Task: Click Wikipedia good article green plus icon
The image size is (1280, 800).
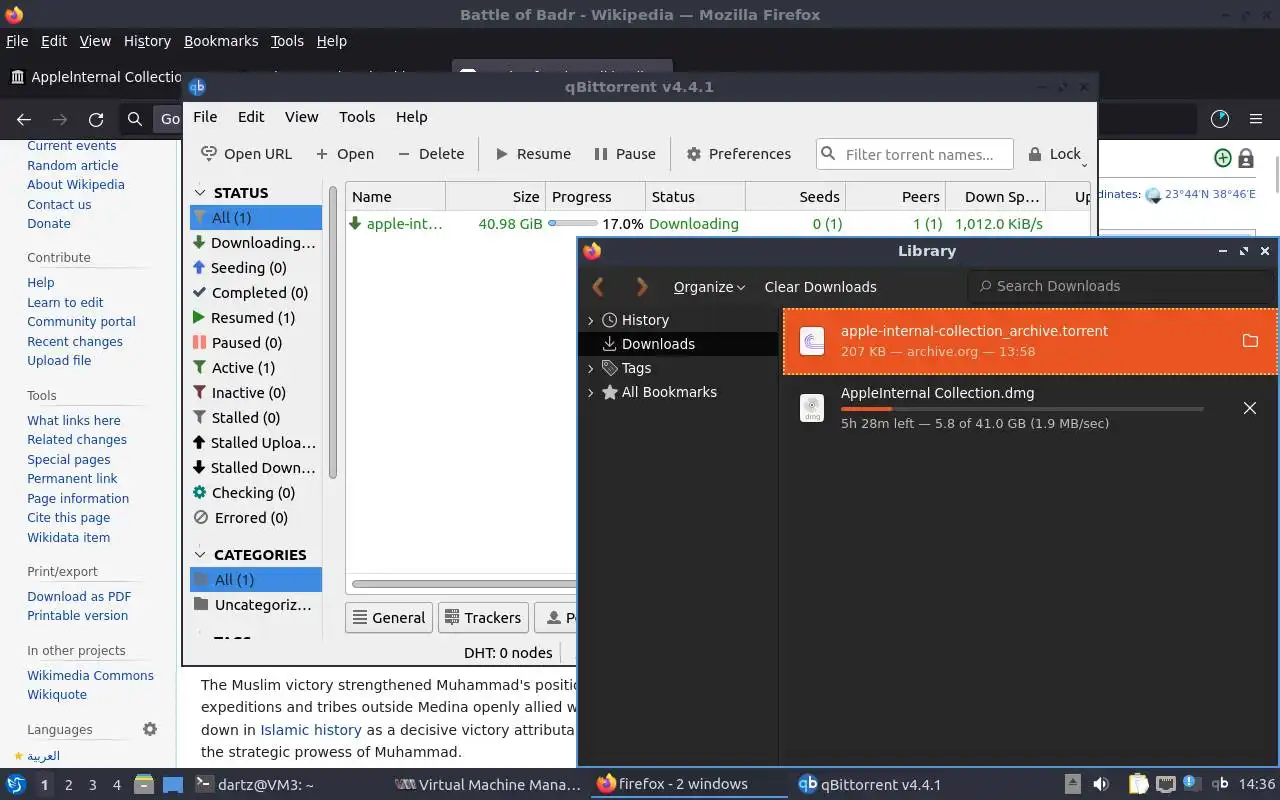Action: 1222,158
